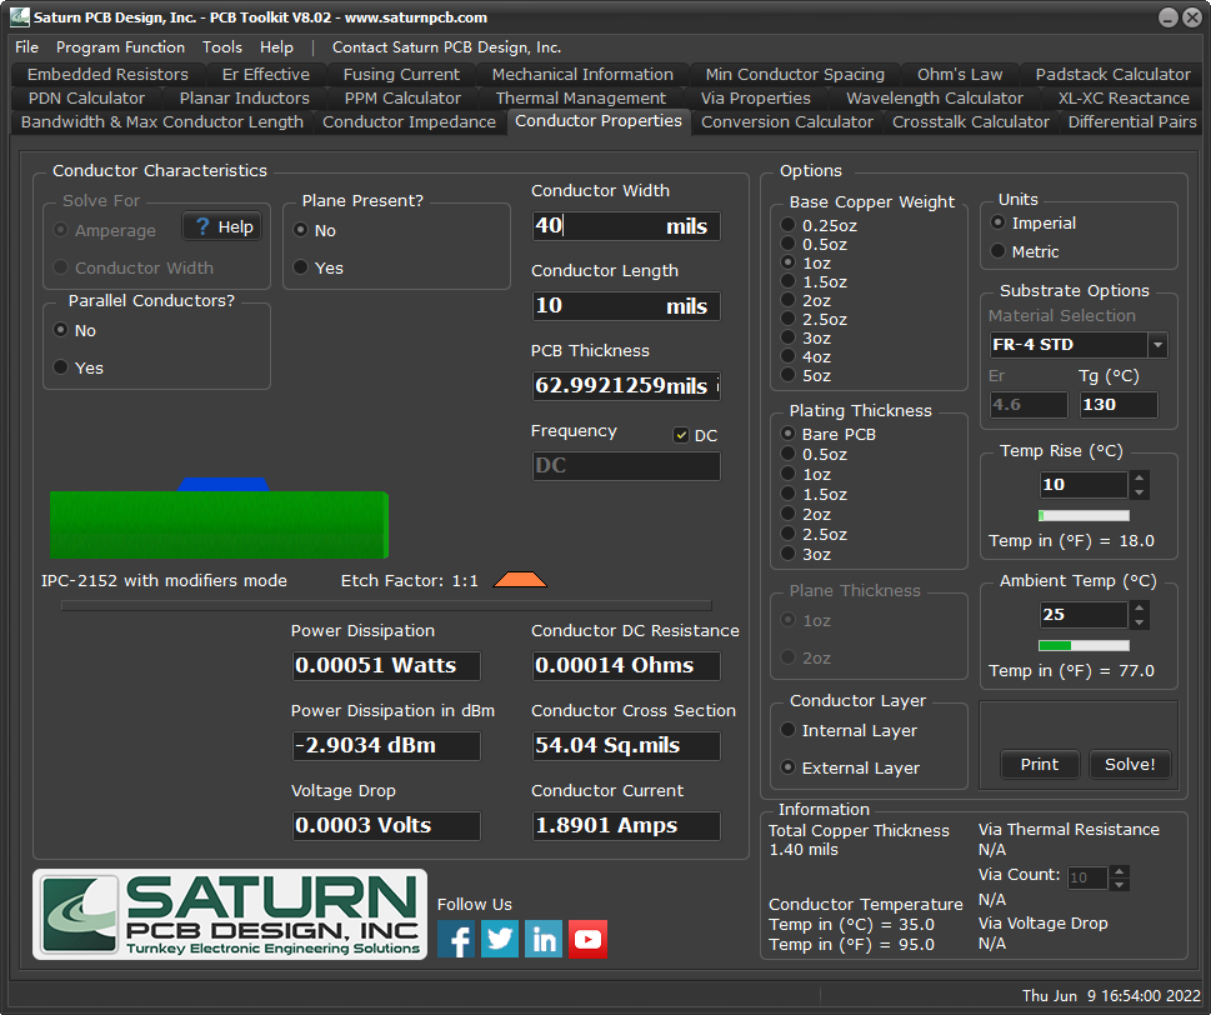Switch to Conductor Impedance tab
The height and width of the screenshot is (1015, 1211).
409,122
